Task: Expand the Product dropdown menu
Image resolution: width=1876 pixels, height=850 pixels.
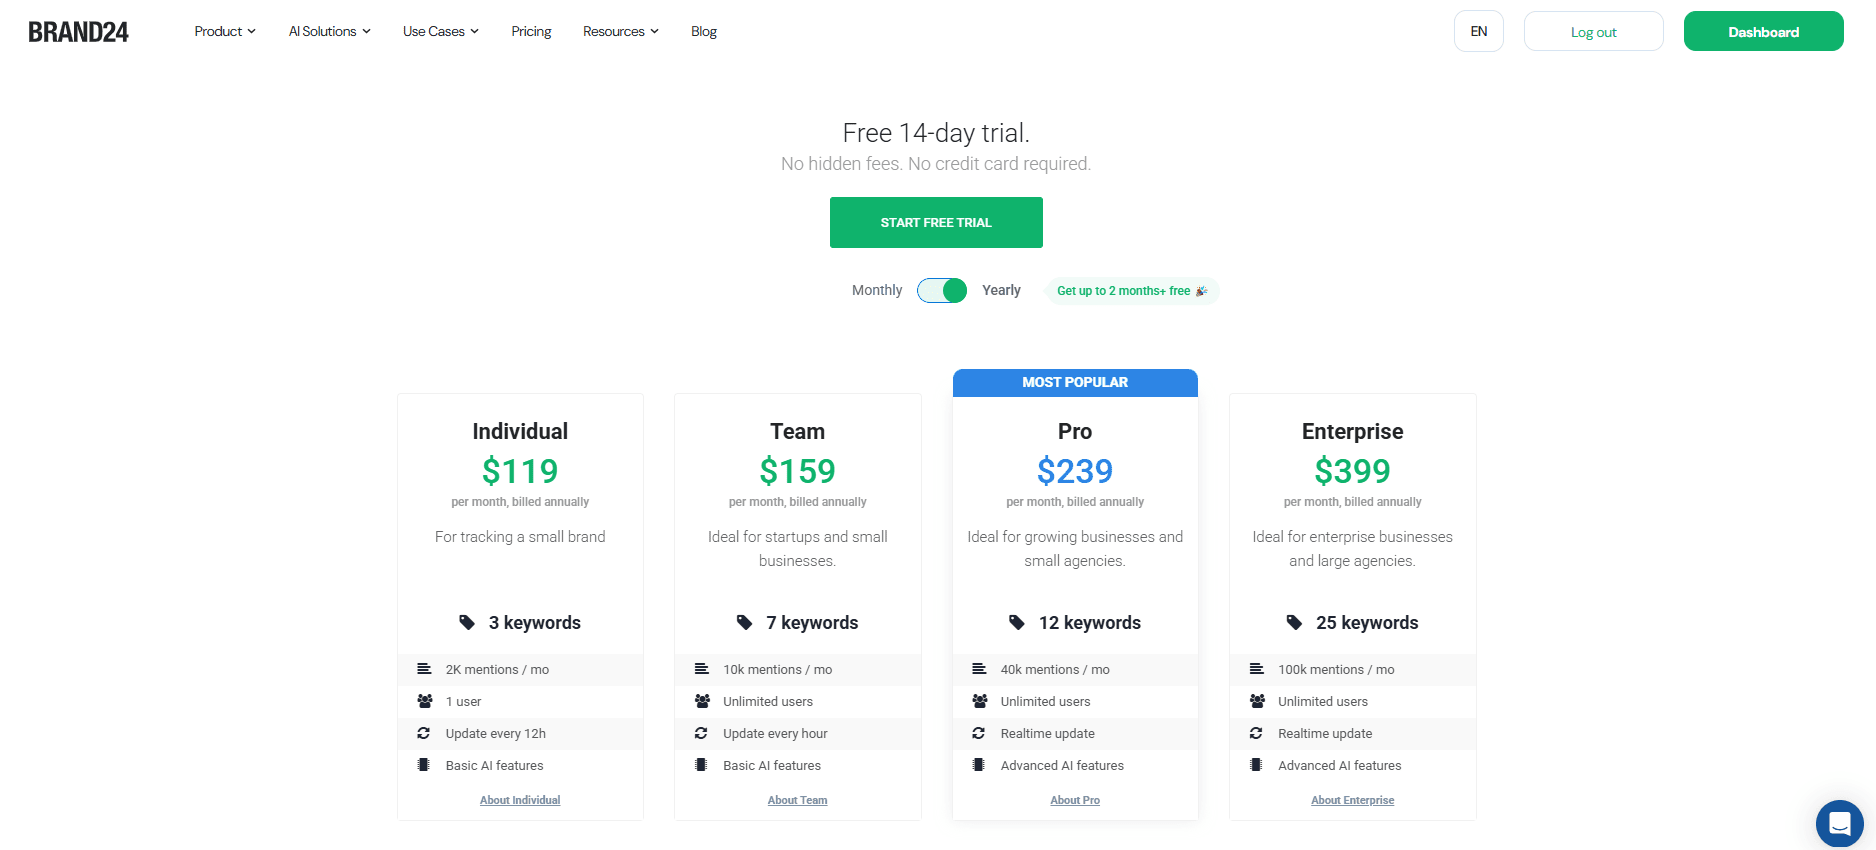Action: 225,31
